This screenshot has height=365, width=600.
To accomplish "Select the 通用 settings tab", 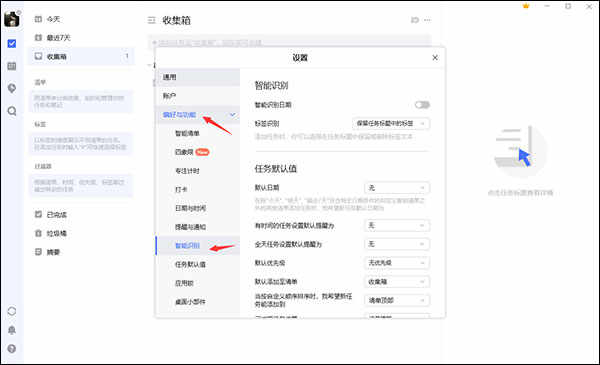I will tap(198, 77).
